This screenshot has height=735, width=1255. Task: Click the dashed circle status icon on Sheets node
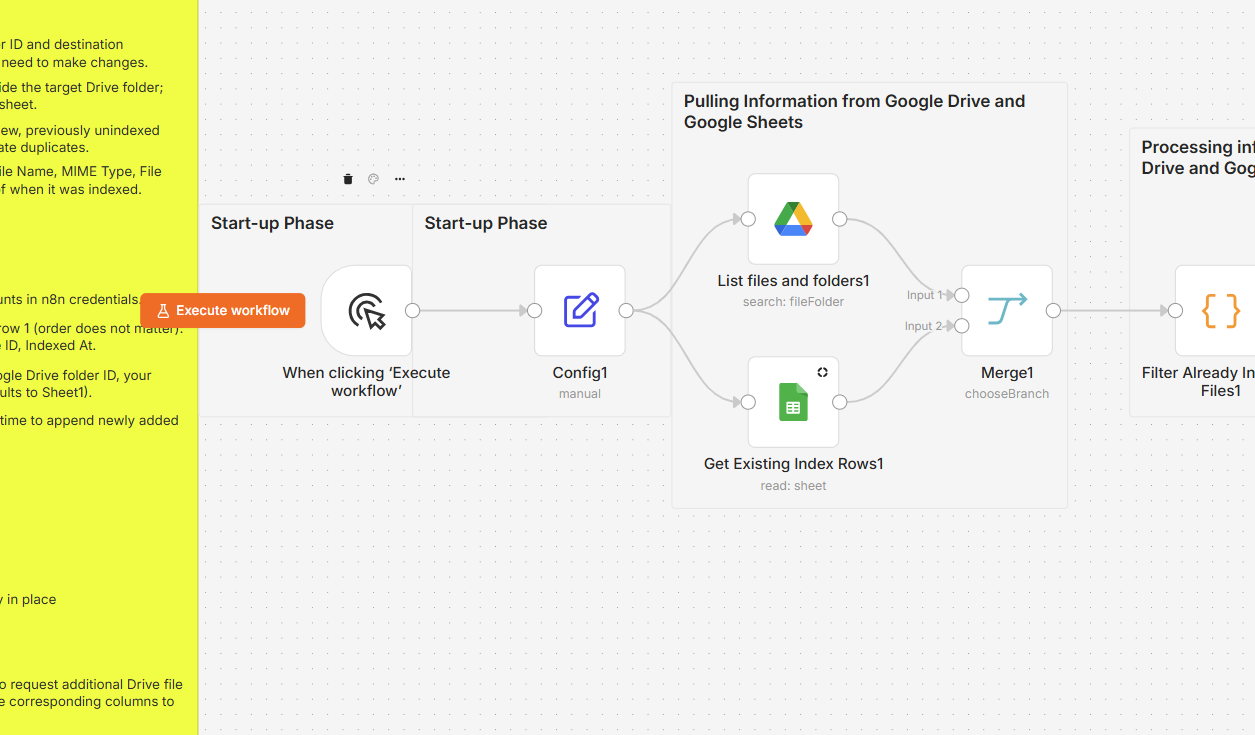point(822,372)
